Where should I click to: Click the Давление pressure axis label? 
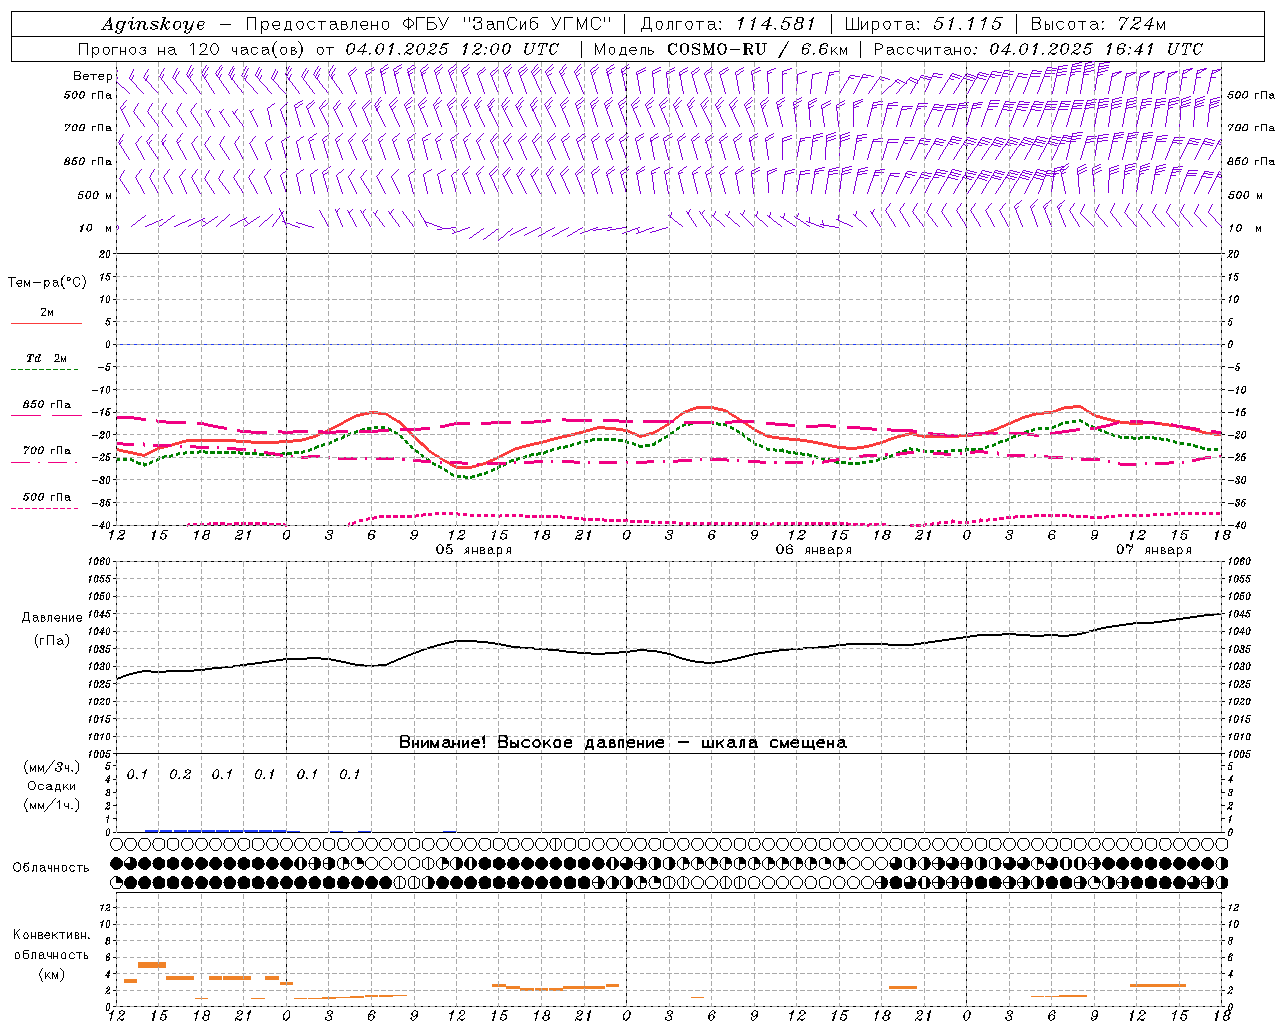click(52, 618)
